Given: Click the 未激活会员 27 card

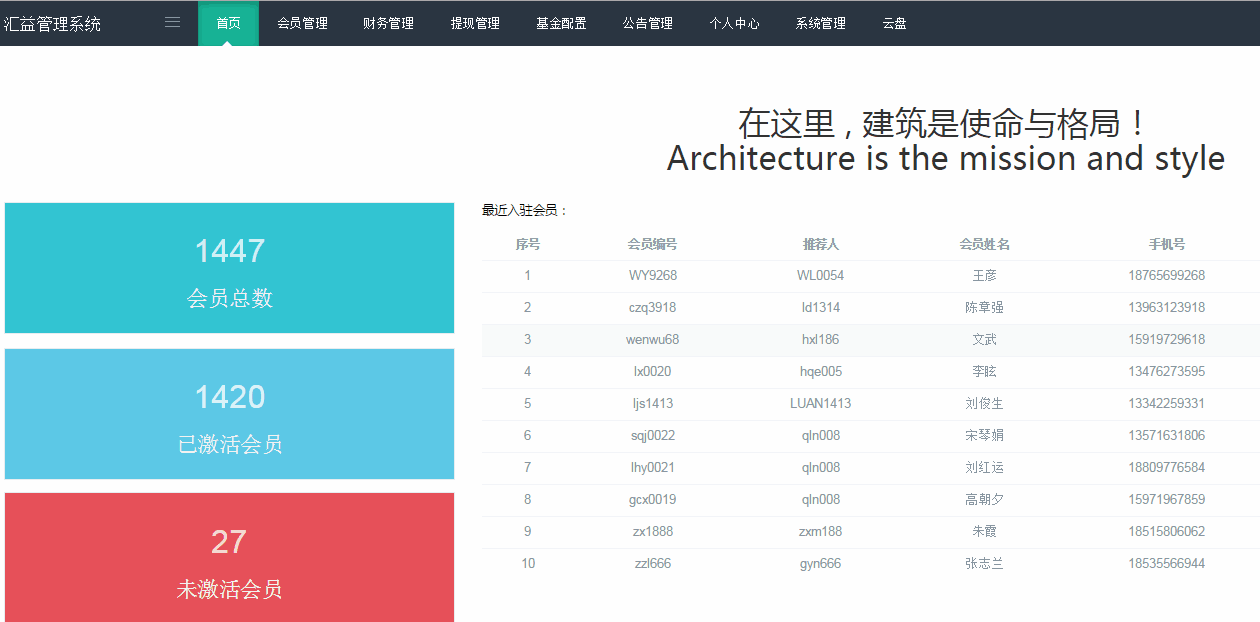Looking at the screenshot, I should (229, 558).
